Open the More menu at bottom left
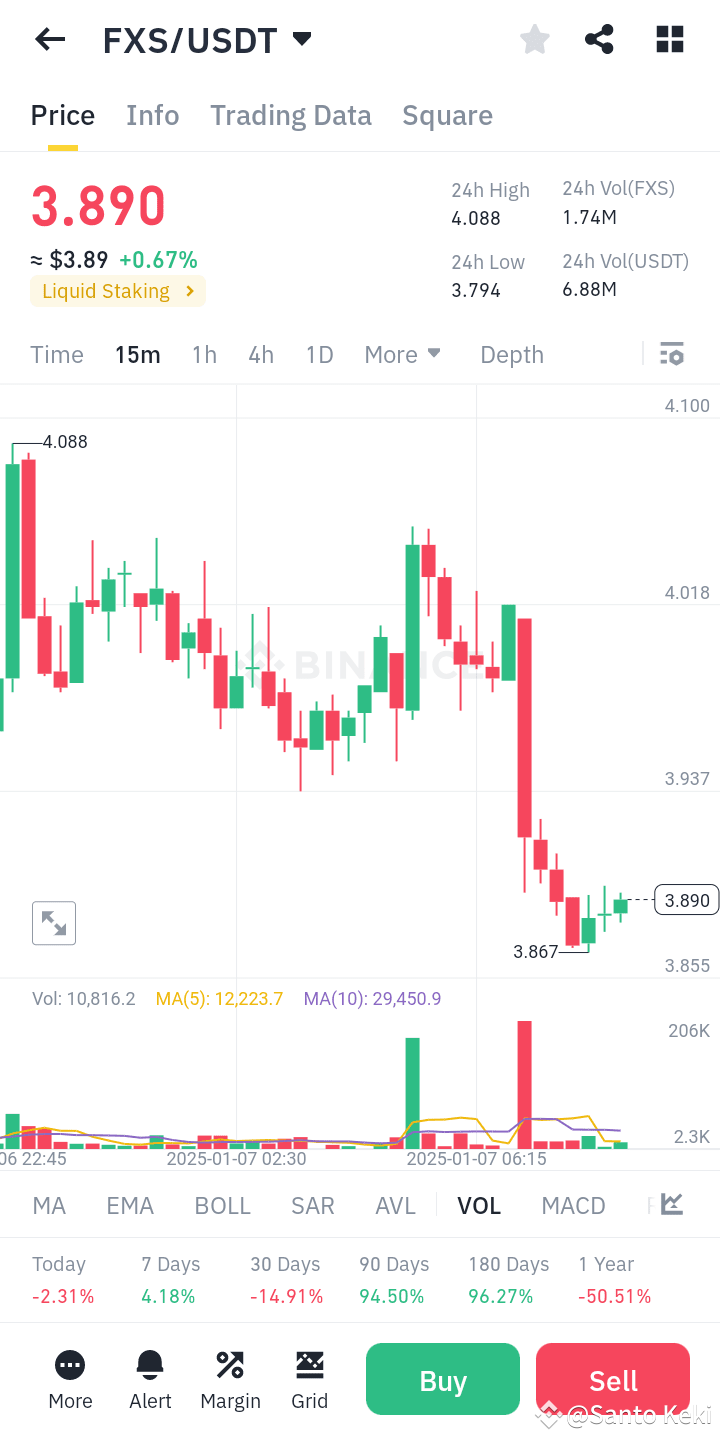Viewport: 720px width, 1438px height. [69, 1379]
